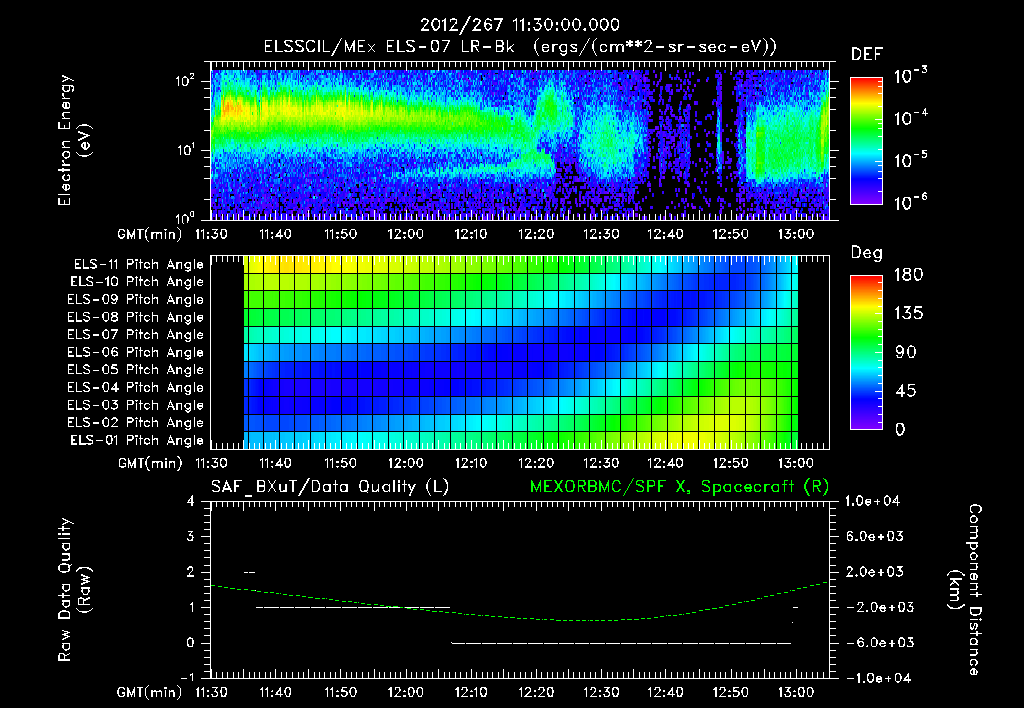Image resolution: width=1024 pixels, height=708 pixels.
Task: Click the plot timestamp 2012/267 11:30:00.000
Action: pos(520,25)
